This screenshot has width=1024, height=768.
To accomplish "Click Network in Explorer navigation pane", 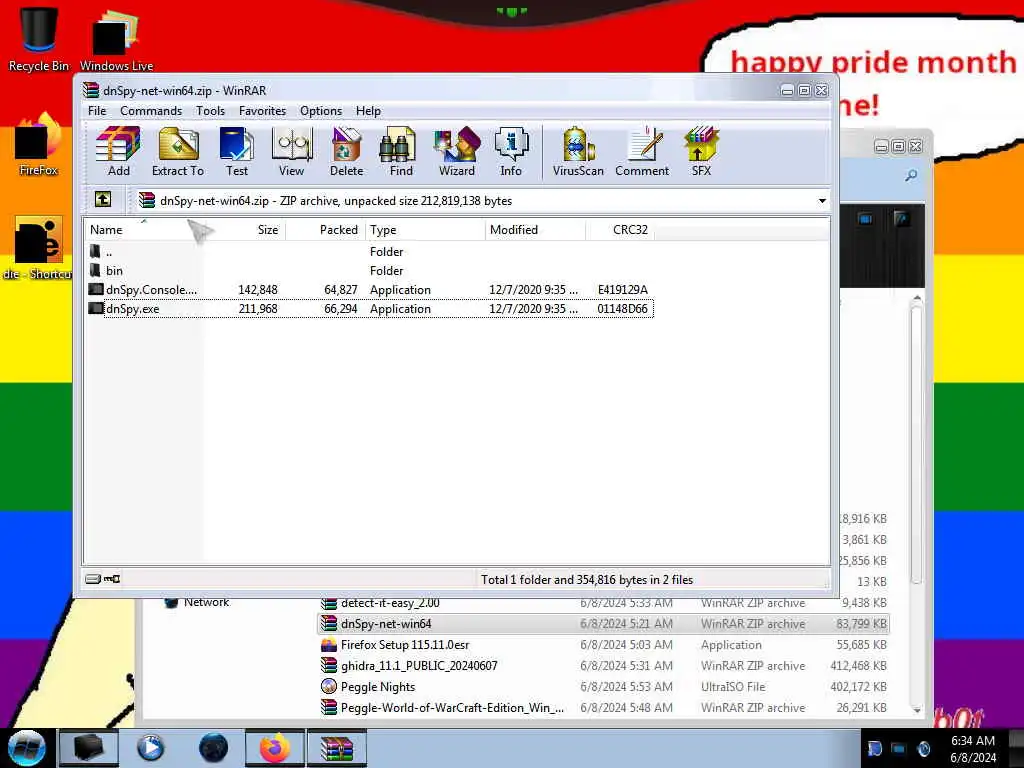I will [x=206, y=602].
